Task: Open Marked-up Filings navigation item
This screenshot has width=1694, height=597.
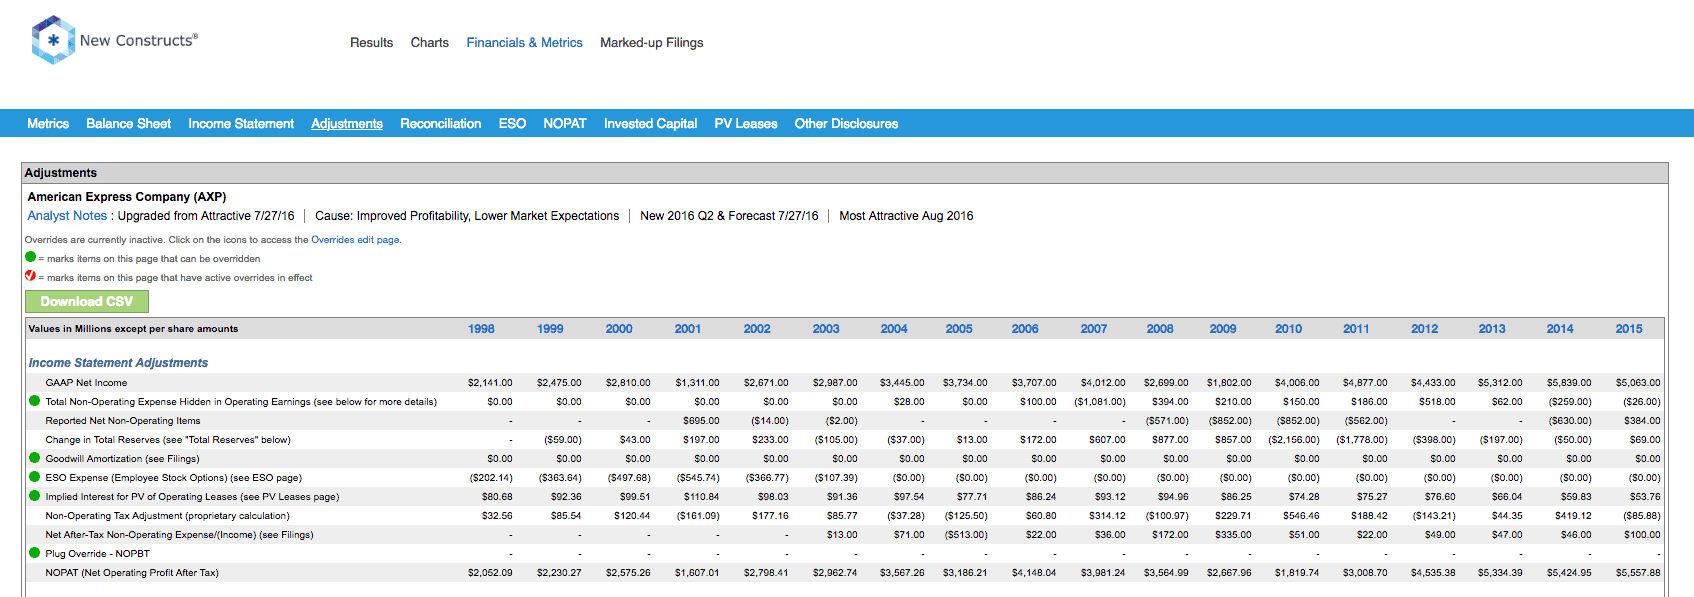Action: (x=651, y=43)
